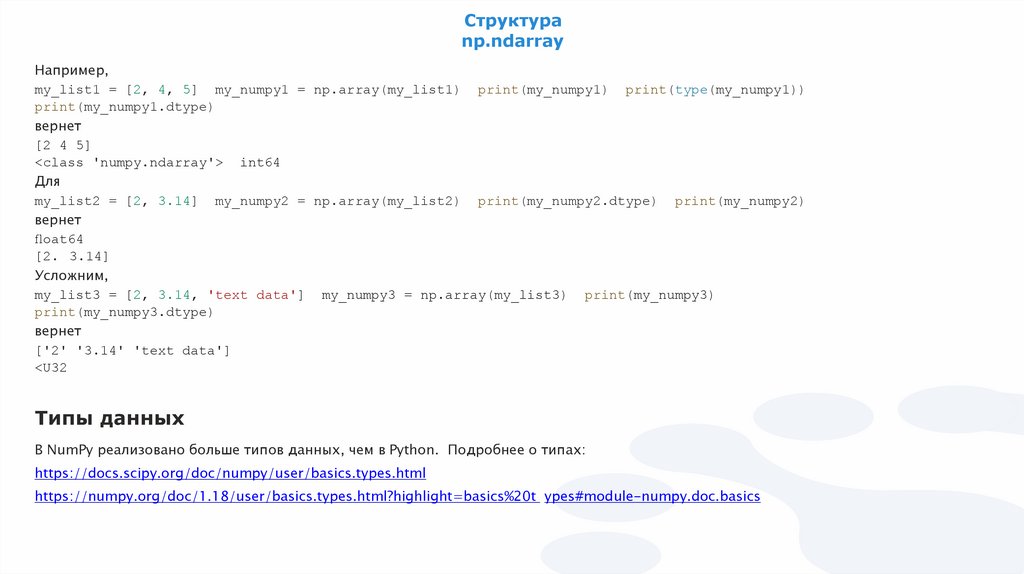The width and height of the screenshot is (1024, 574).
Task: Click code 'print(my_numpy2)'
Action: click(x=739, y=202)
